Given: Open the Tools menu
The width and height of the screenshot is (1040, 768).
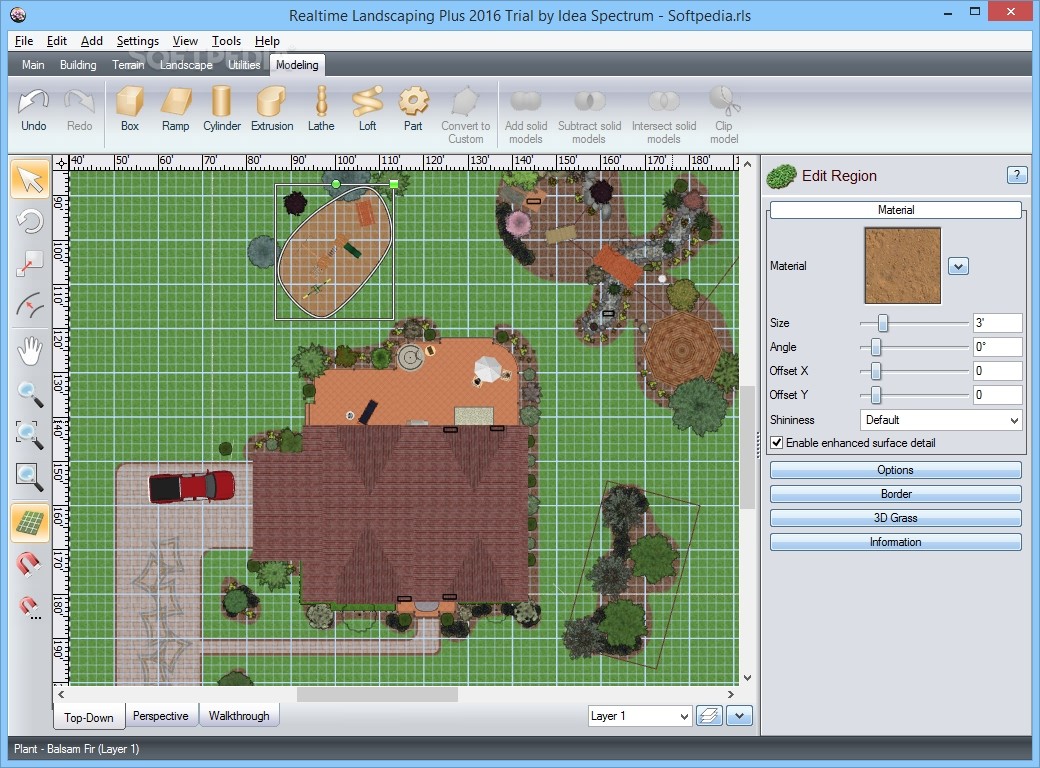Looking at the screenshot, I should coord(226,40).
